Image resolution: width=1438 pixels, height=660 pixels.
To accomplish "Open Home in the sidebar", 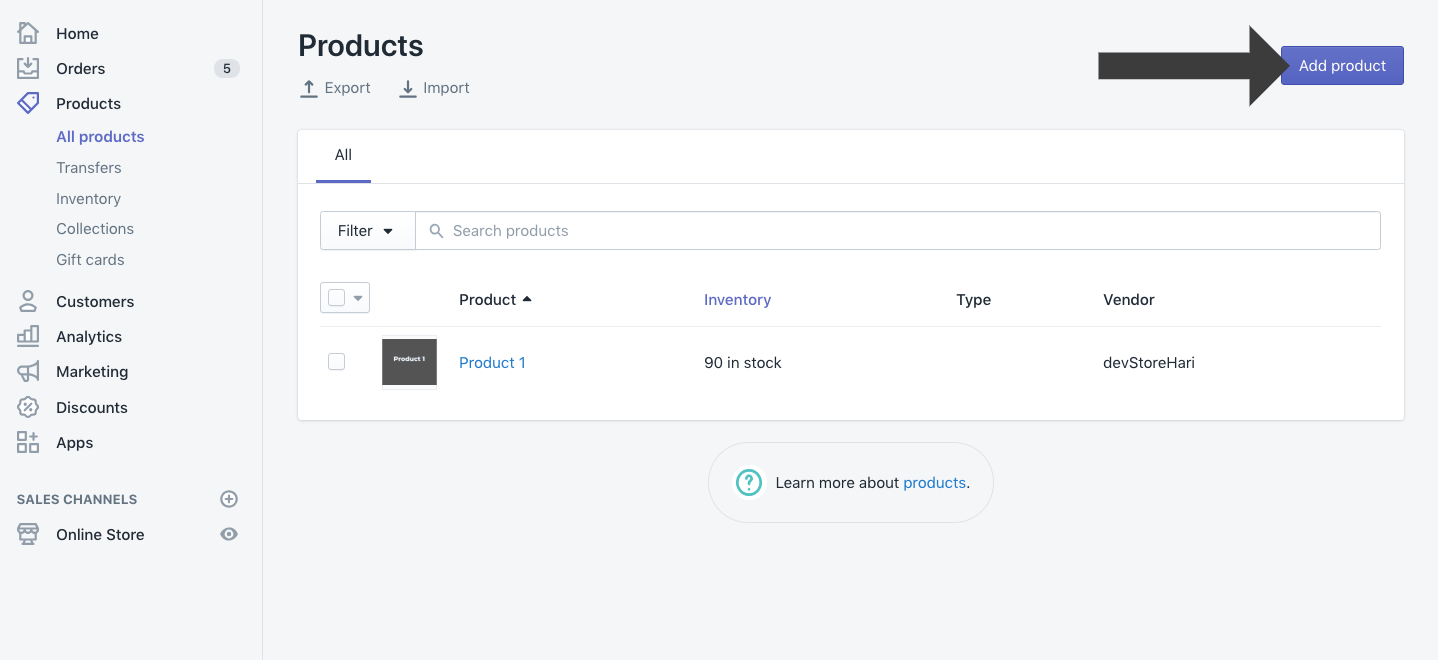I will click(x=77, y=33).
